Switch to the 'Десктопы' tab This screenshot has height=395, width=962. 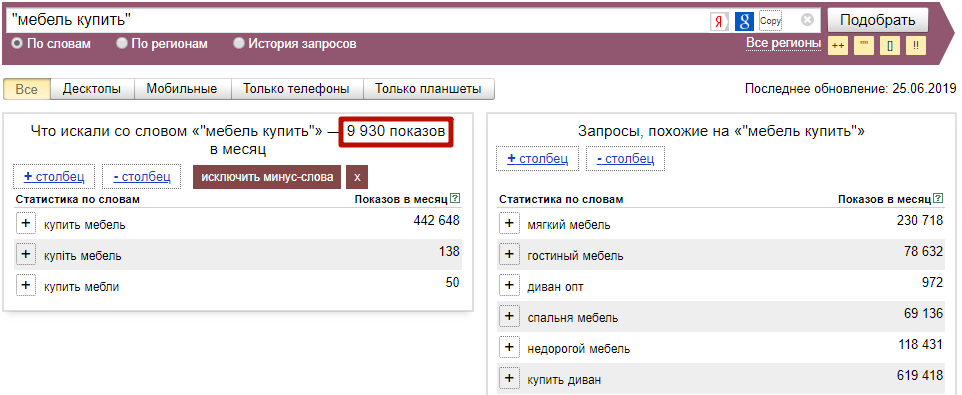[x=92, y=89]
